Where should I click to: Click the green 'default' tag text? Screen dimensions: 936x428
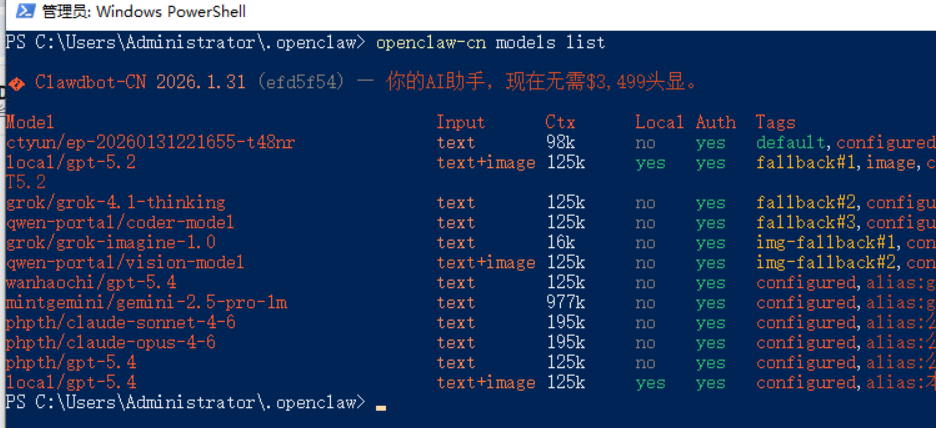[791, 143]
